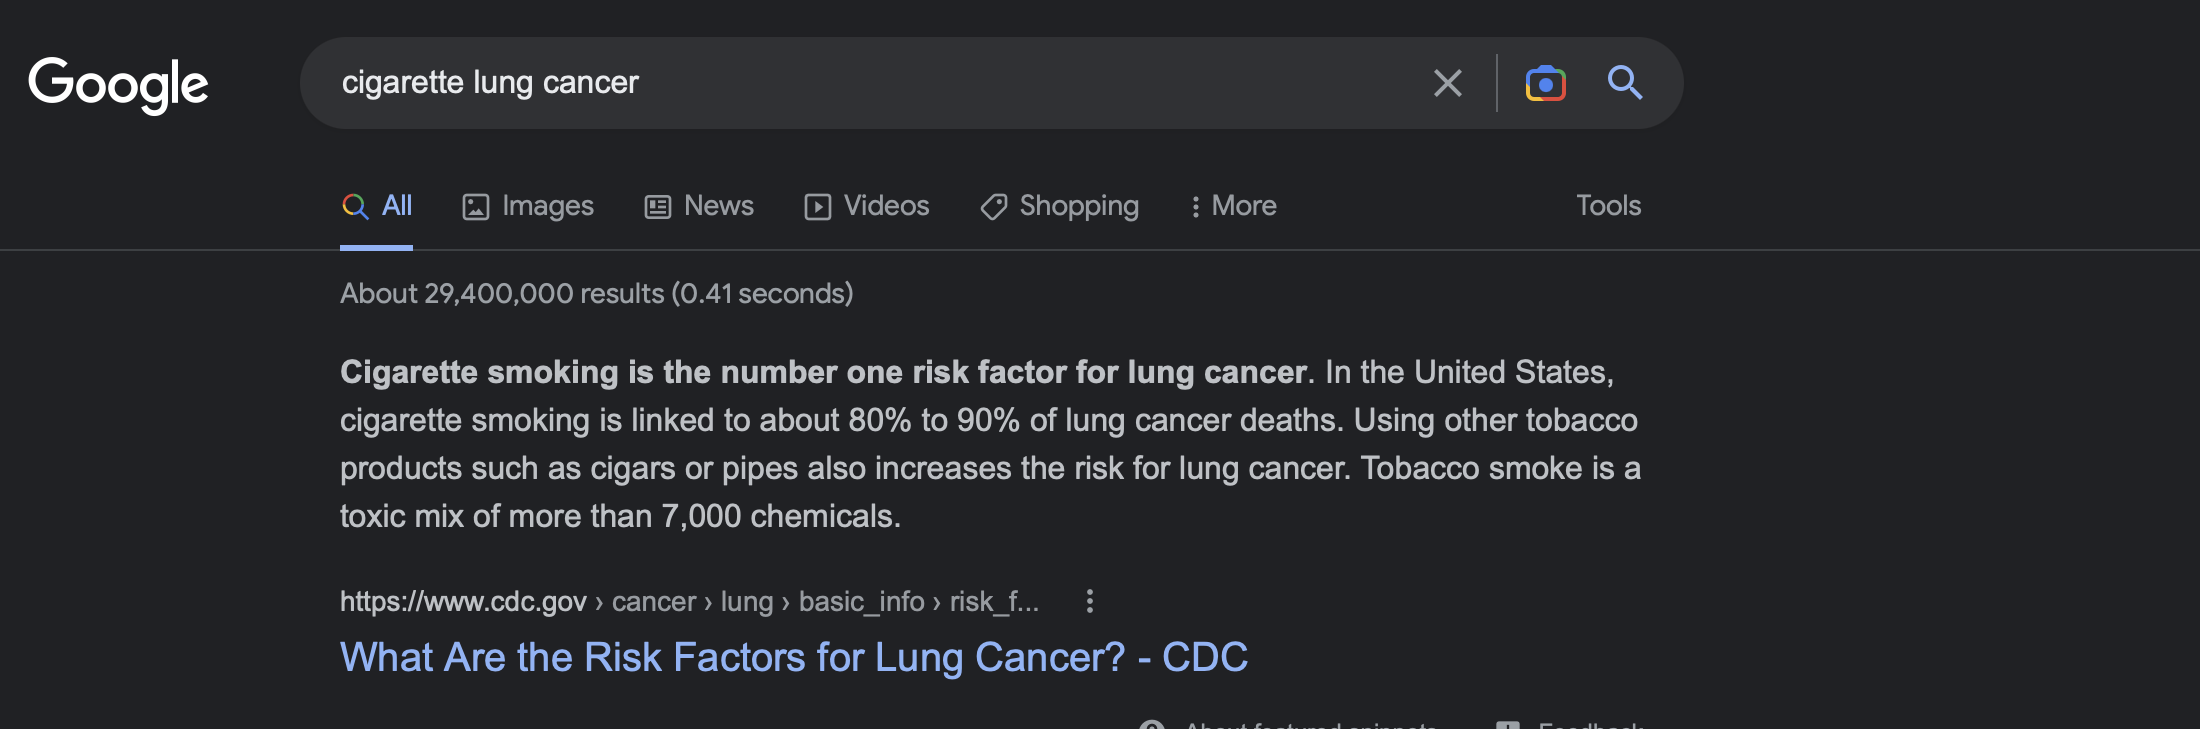Switch to the Images results tab

tap(528, 206)
